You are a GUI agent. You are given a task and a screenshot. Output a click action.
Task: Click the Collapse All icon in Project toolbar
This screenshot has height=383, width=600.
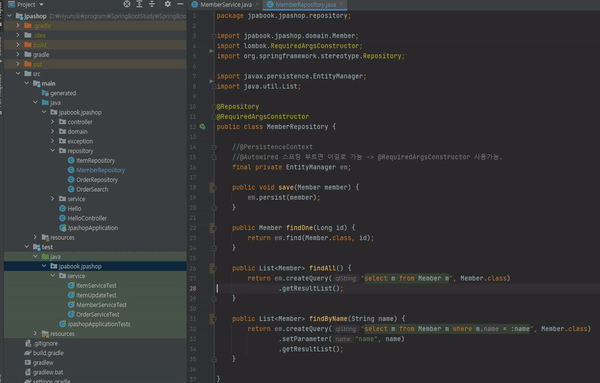coord(152,4)
